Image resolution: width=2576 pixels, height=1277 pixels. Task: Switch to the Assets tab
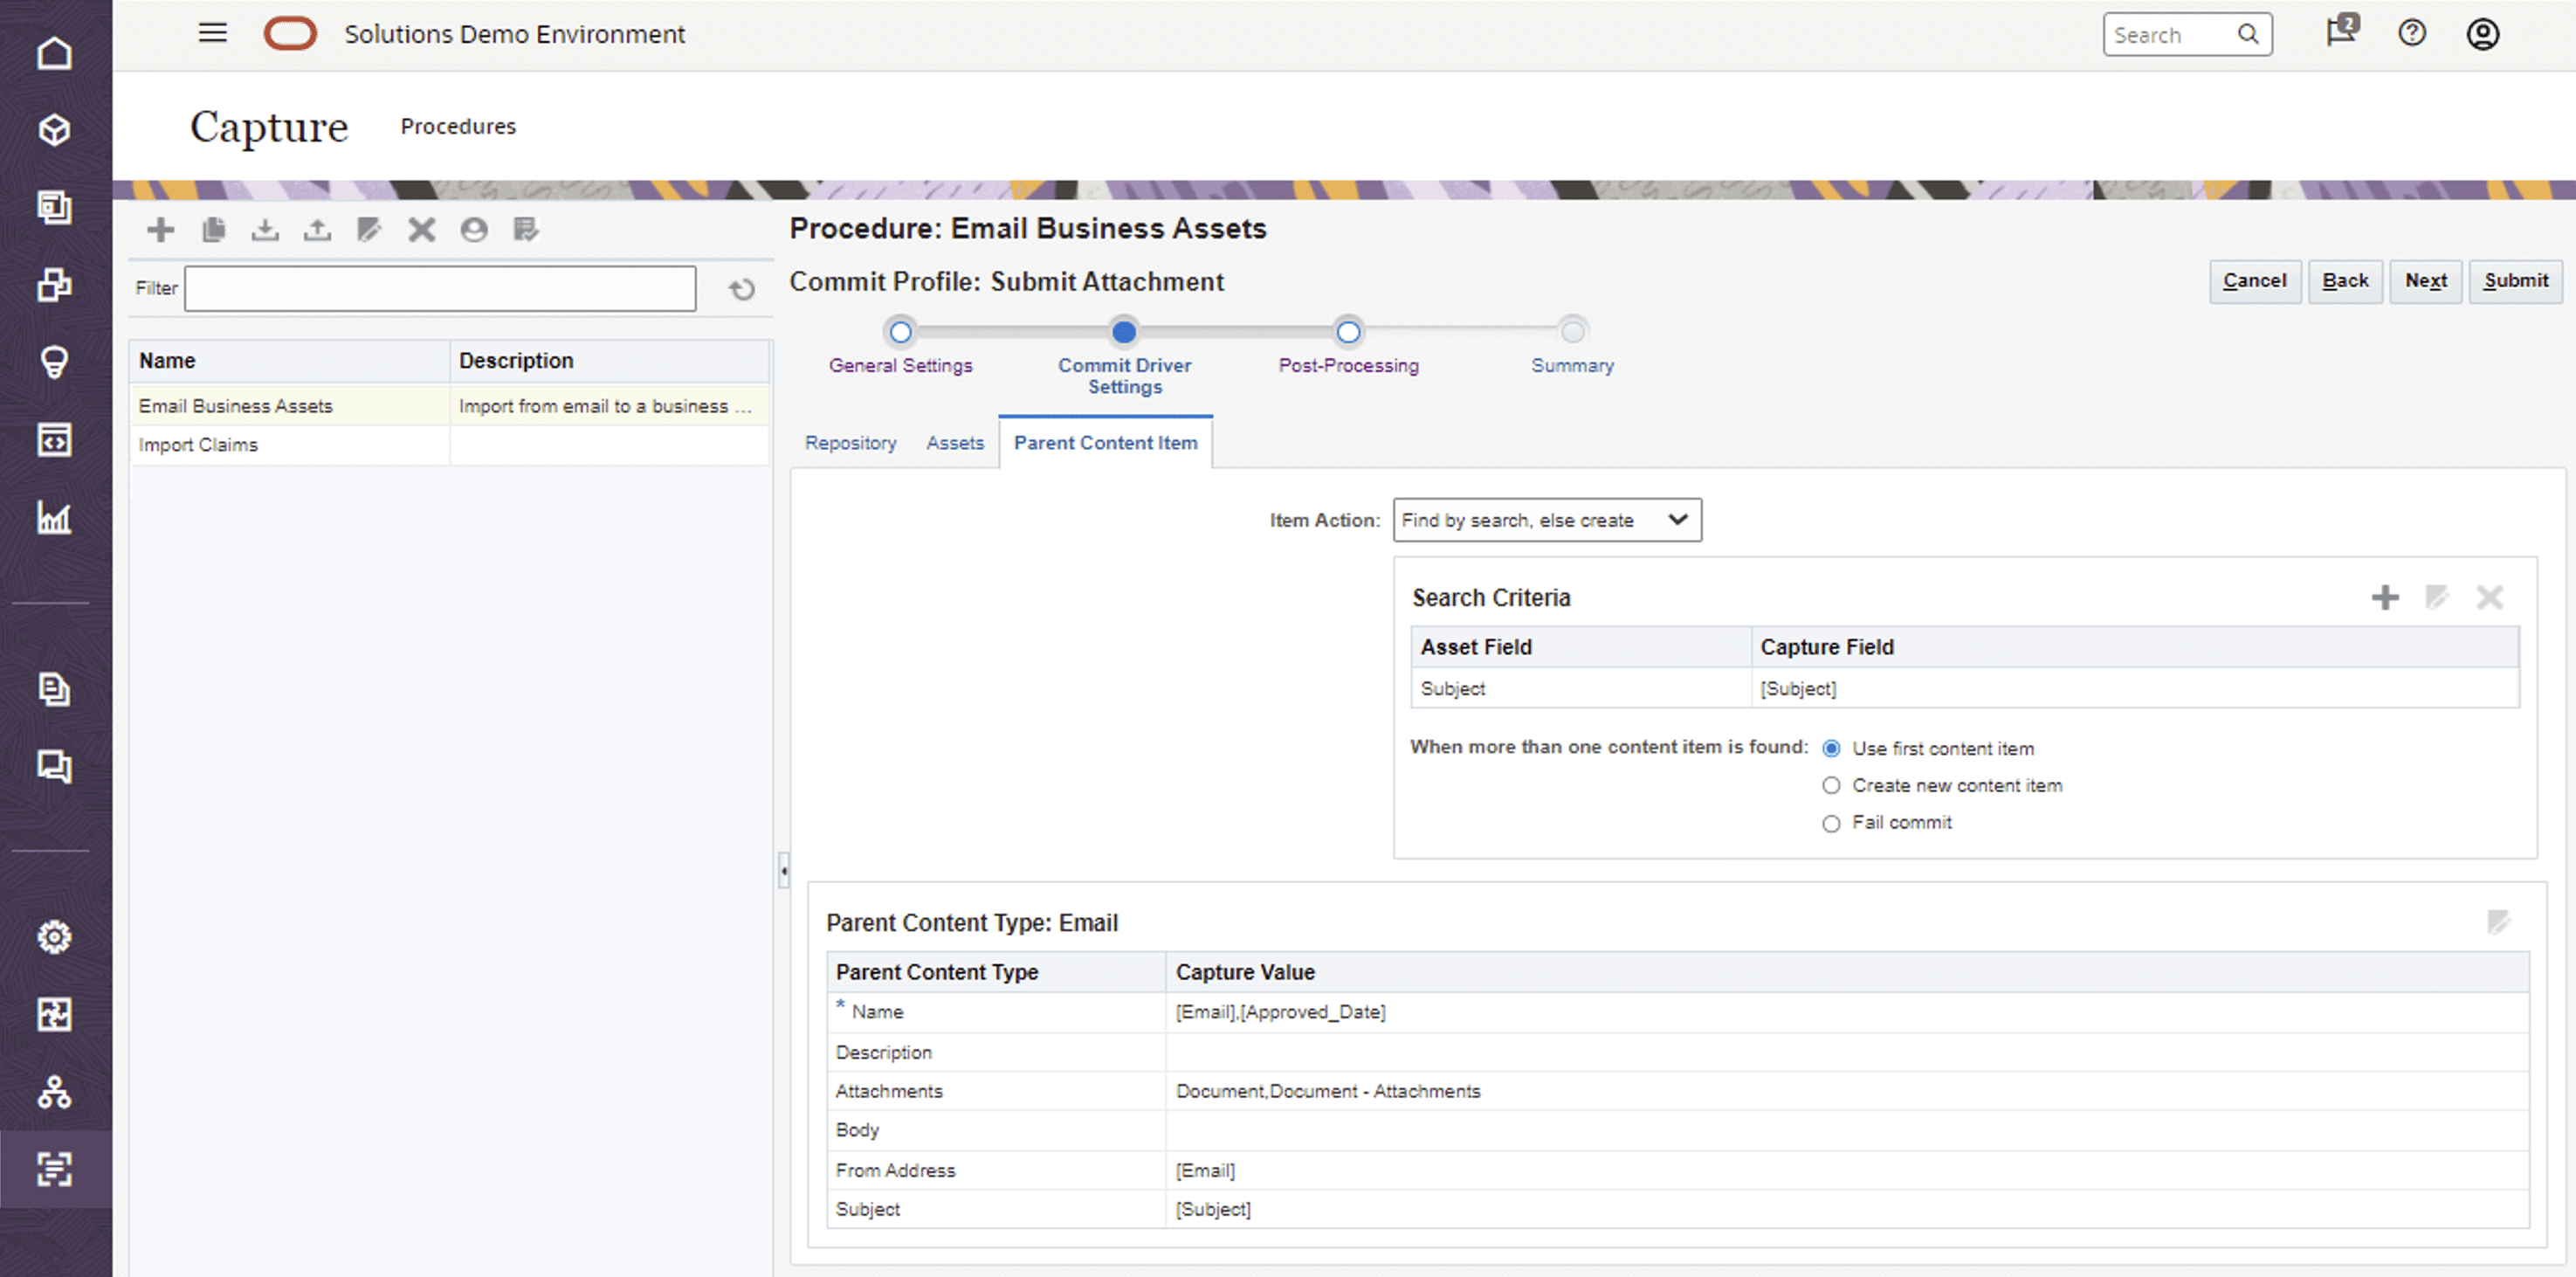[954, 443]
